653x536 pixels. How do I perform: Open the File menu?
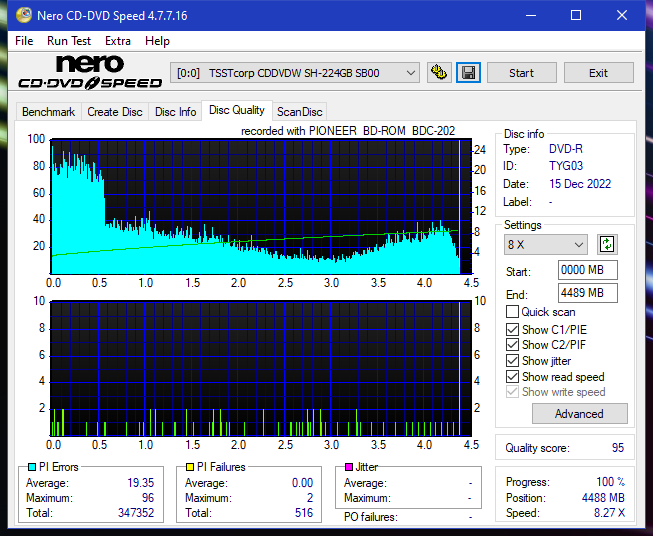coord(24,41)
